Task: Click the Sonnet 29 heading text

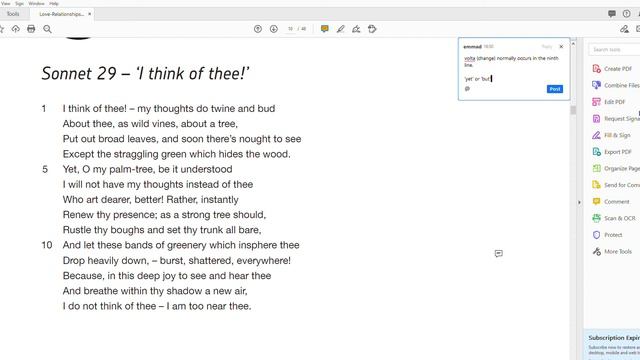Action: pos(146,73)
